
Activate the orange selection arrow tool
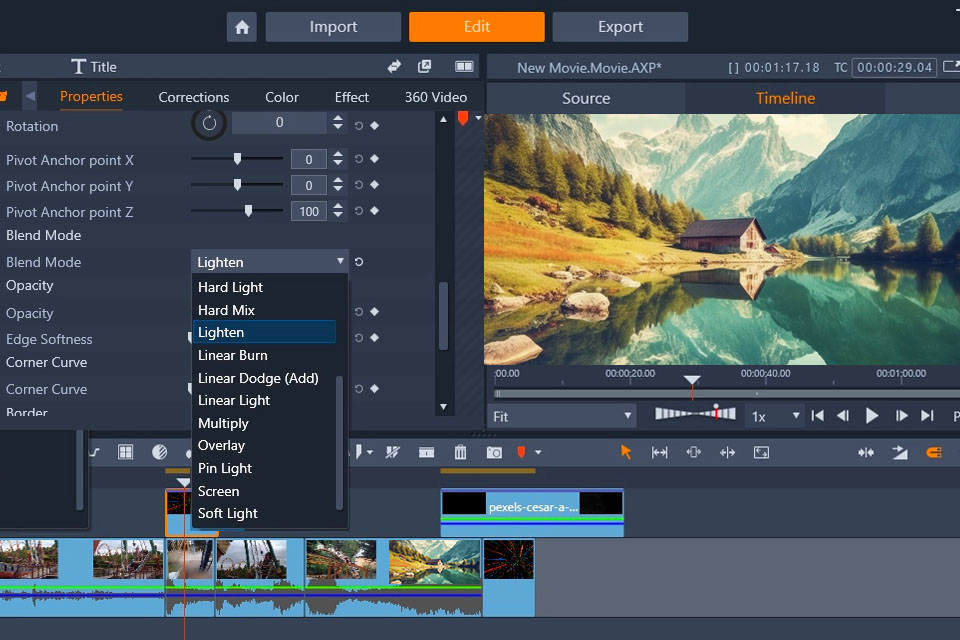pos(625,452)
